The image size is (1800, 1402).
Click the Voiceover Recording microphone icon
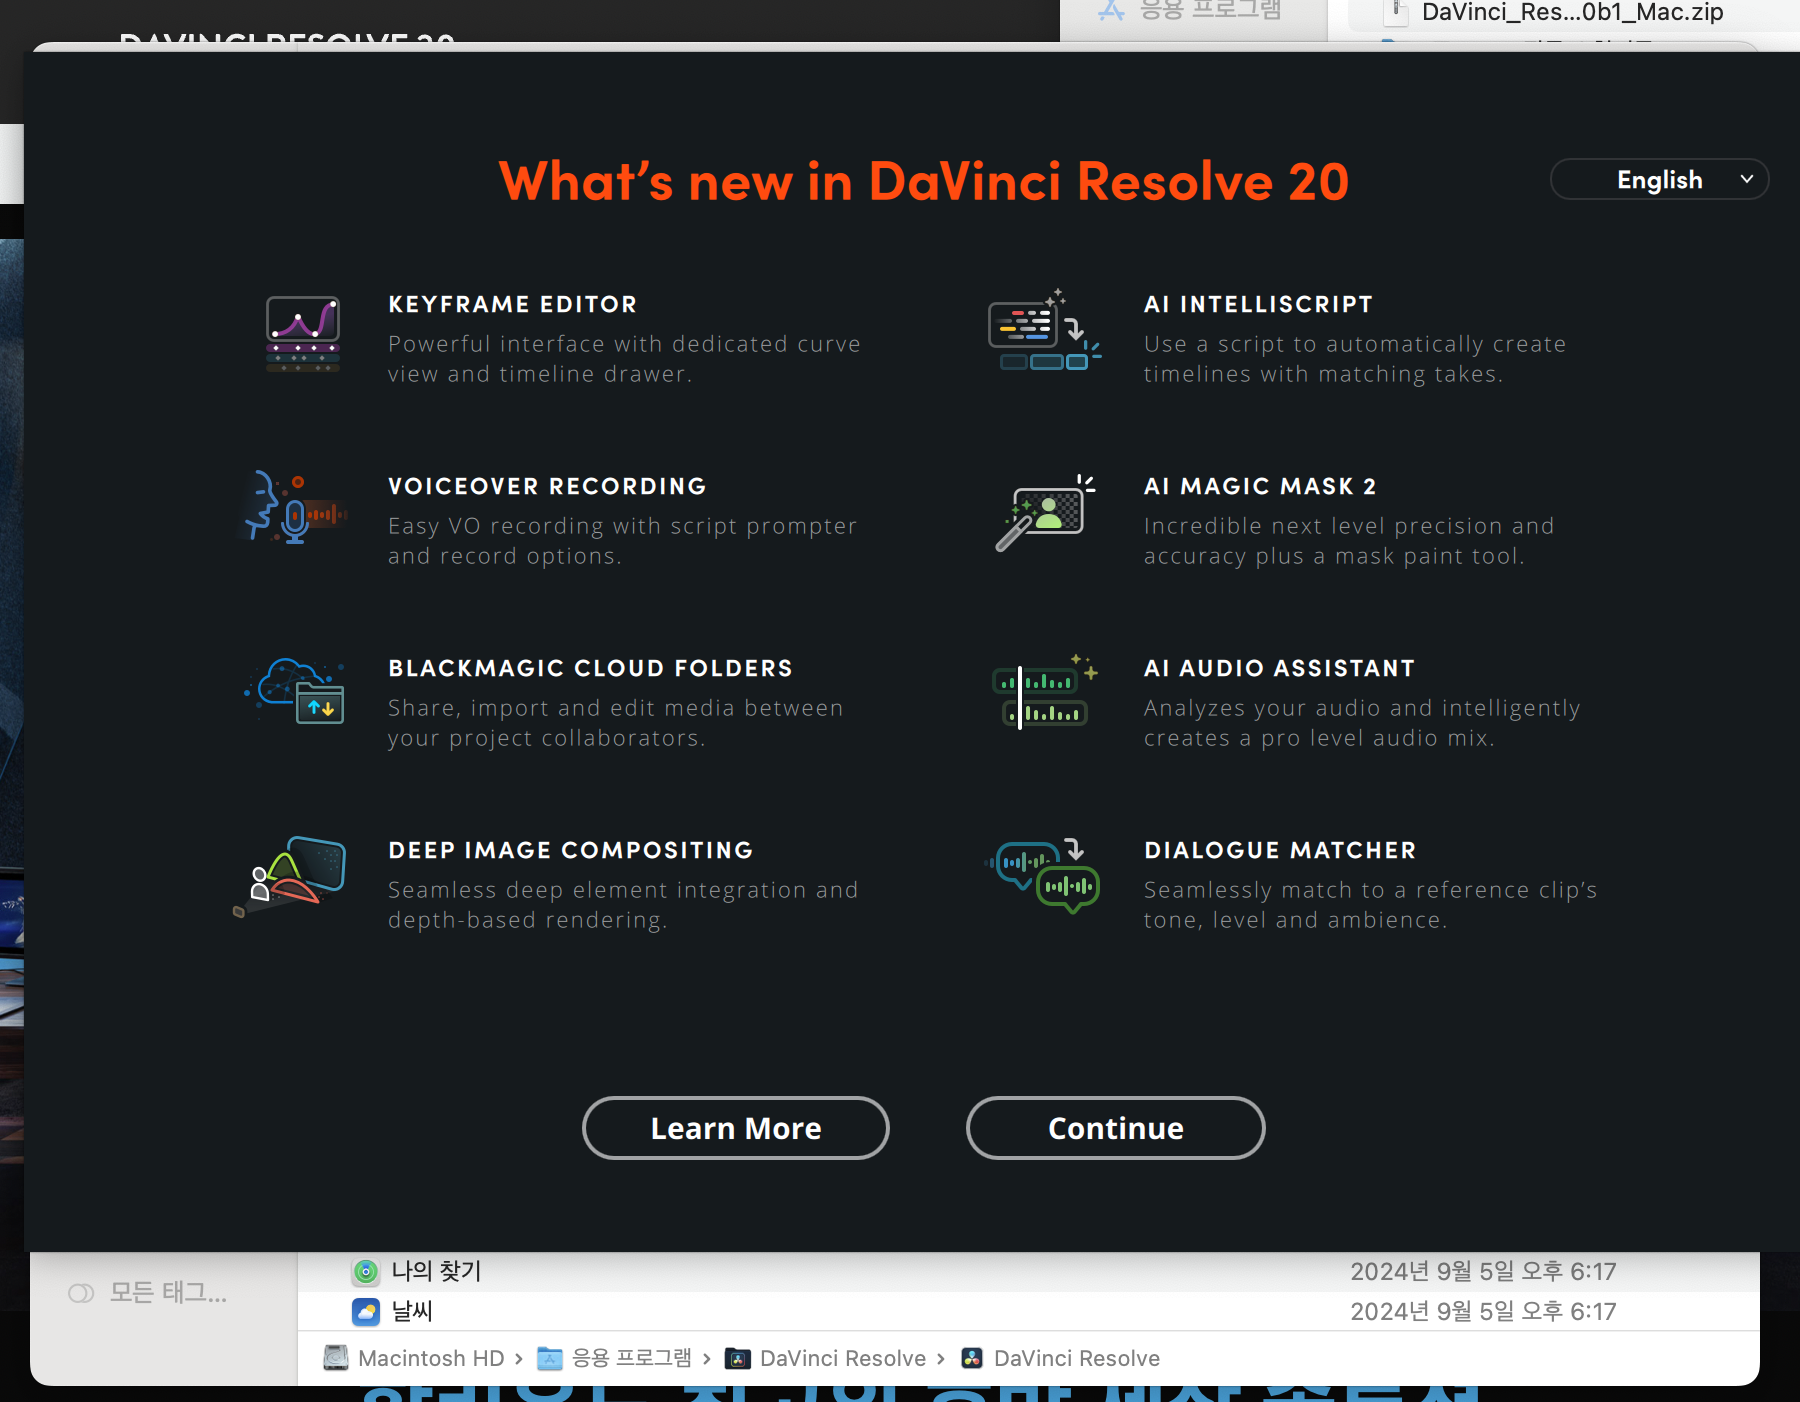(x=295, y=508)
